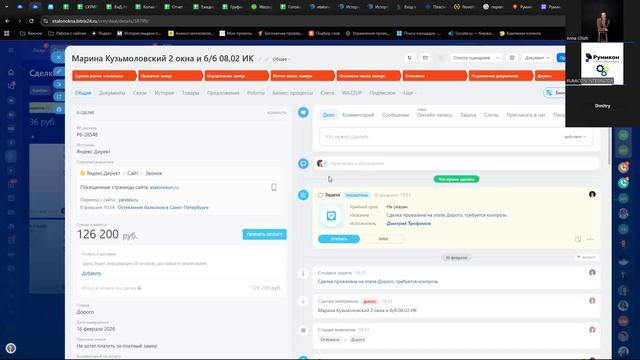640x360 pixels.
Task: Open the yandex.ru referral link
Action: tap(128, 200)
